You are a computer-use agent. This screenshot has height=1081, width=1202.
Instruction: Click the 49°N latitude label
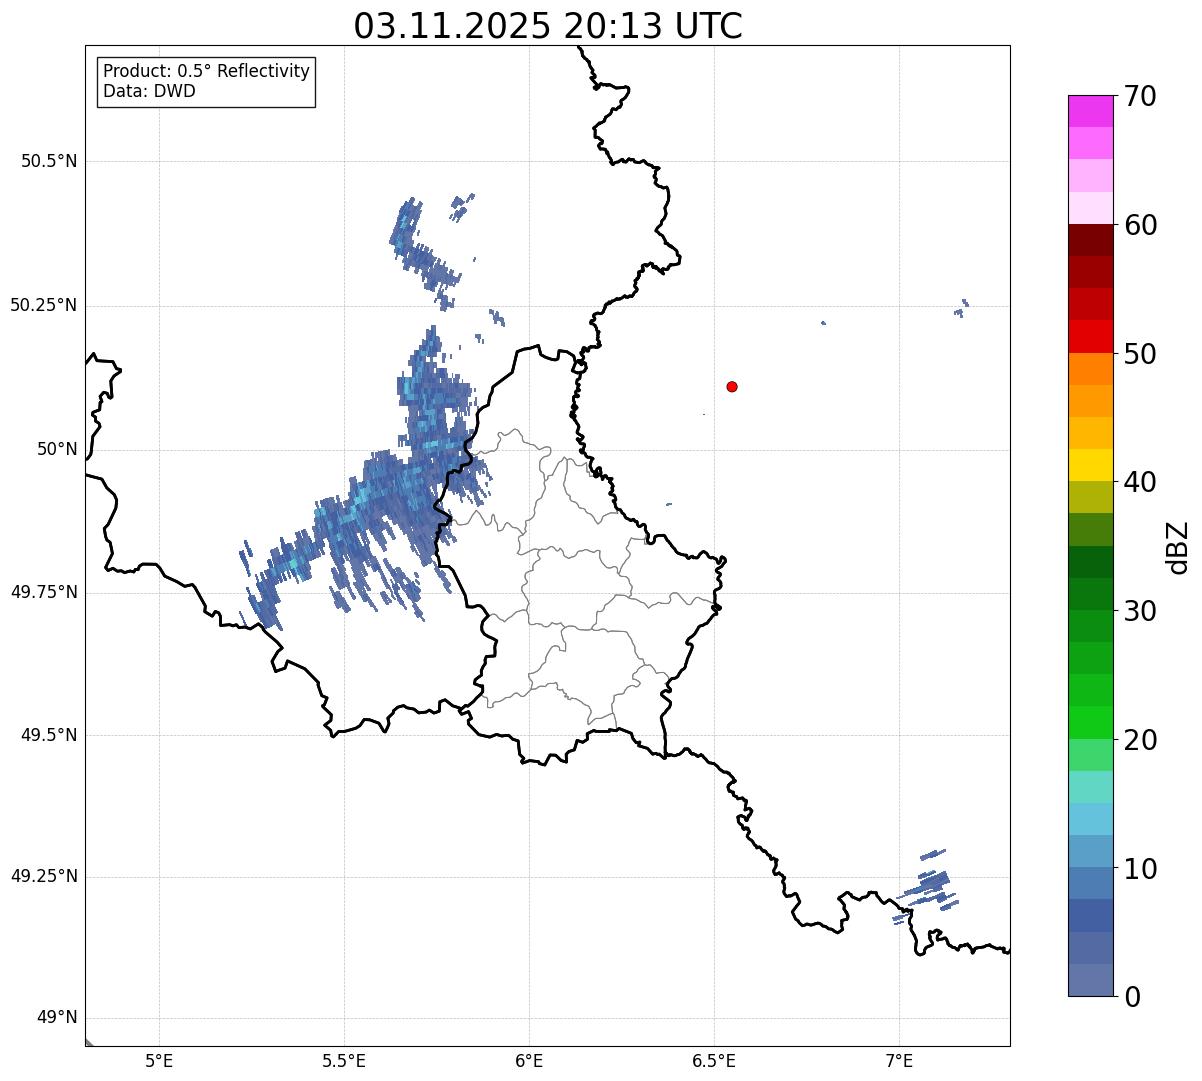coord(57,1018)
